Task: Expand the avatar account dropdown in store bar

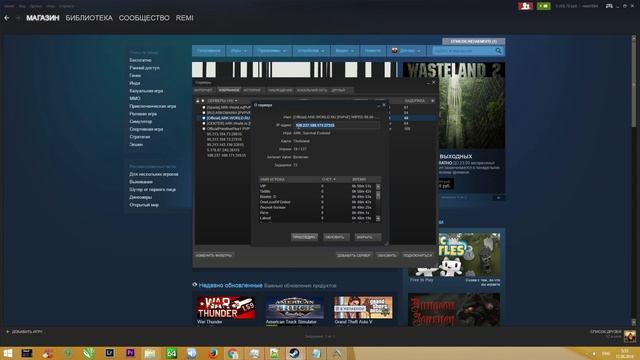Action: 406,51
